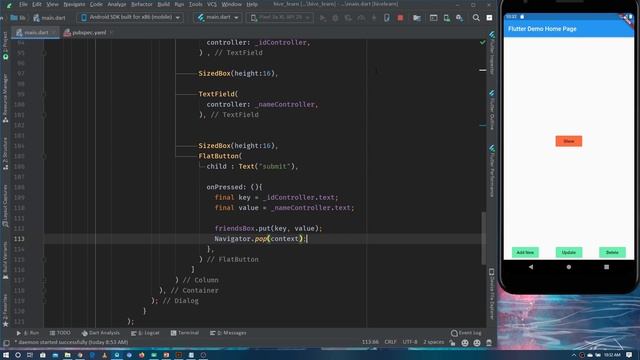Click the sad smiley feedback icon
Viewport: 640px width, 360px height.
(477, 343)
